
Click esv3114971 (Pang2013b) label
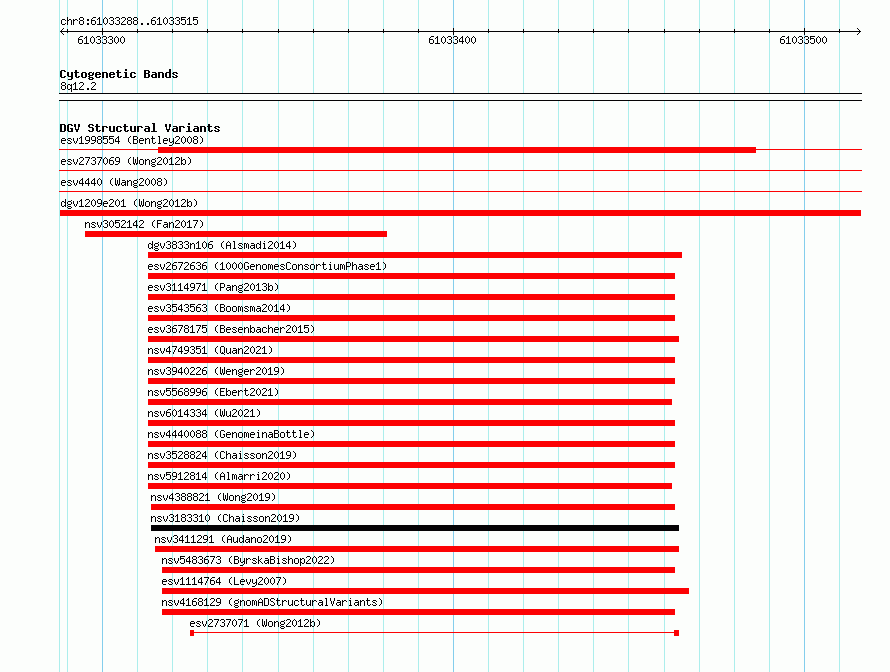(213, 287)
